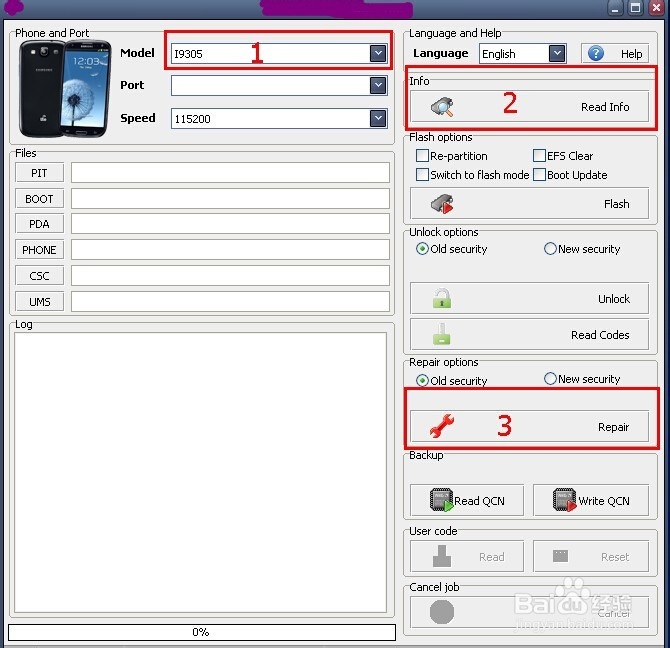Click the User code Read icon
This screenshot has width=670, height=648.
[x=442, y=556]
